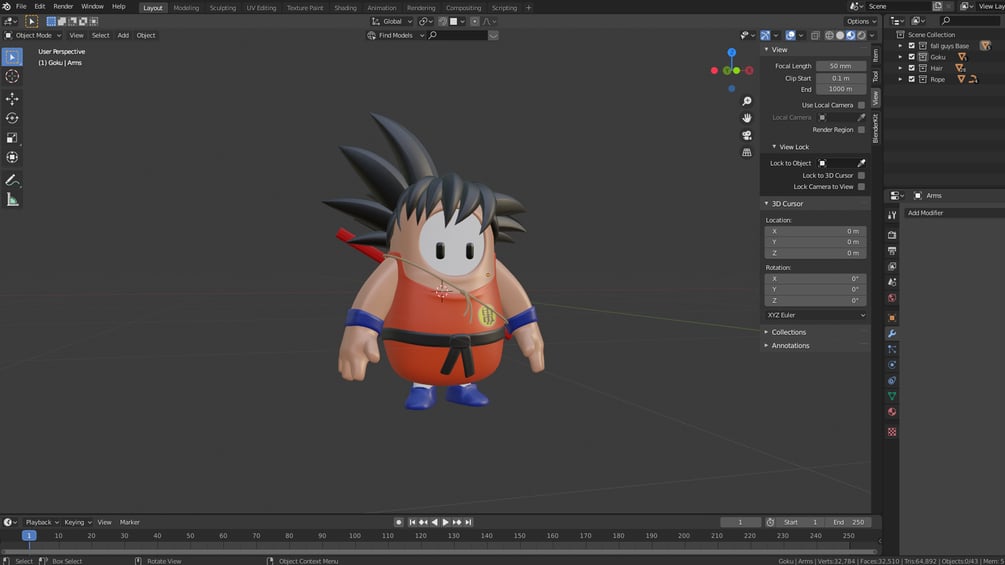This screenshot has width=1005, height=565.
Task: Open Output properties tab
Action: click(892, 250)
